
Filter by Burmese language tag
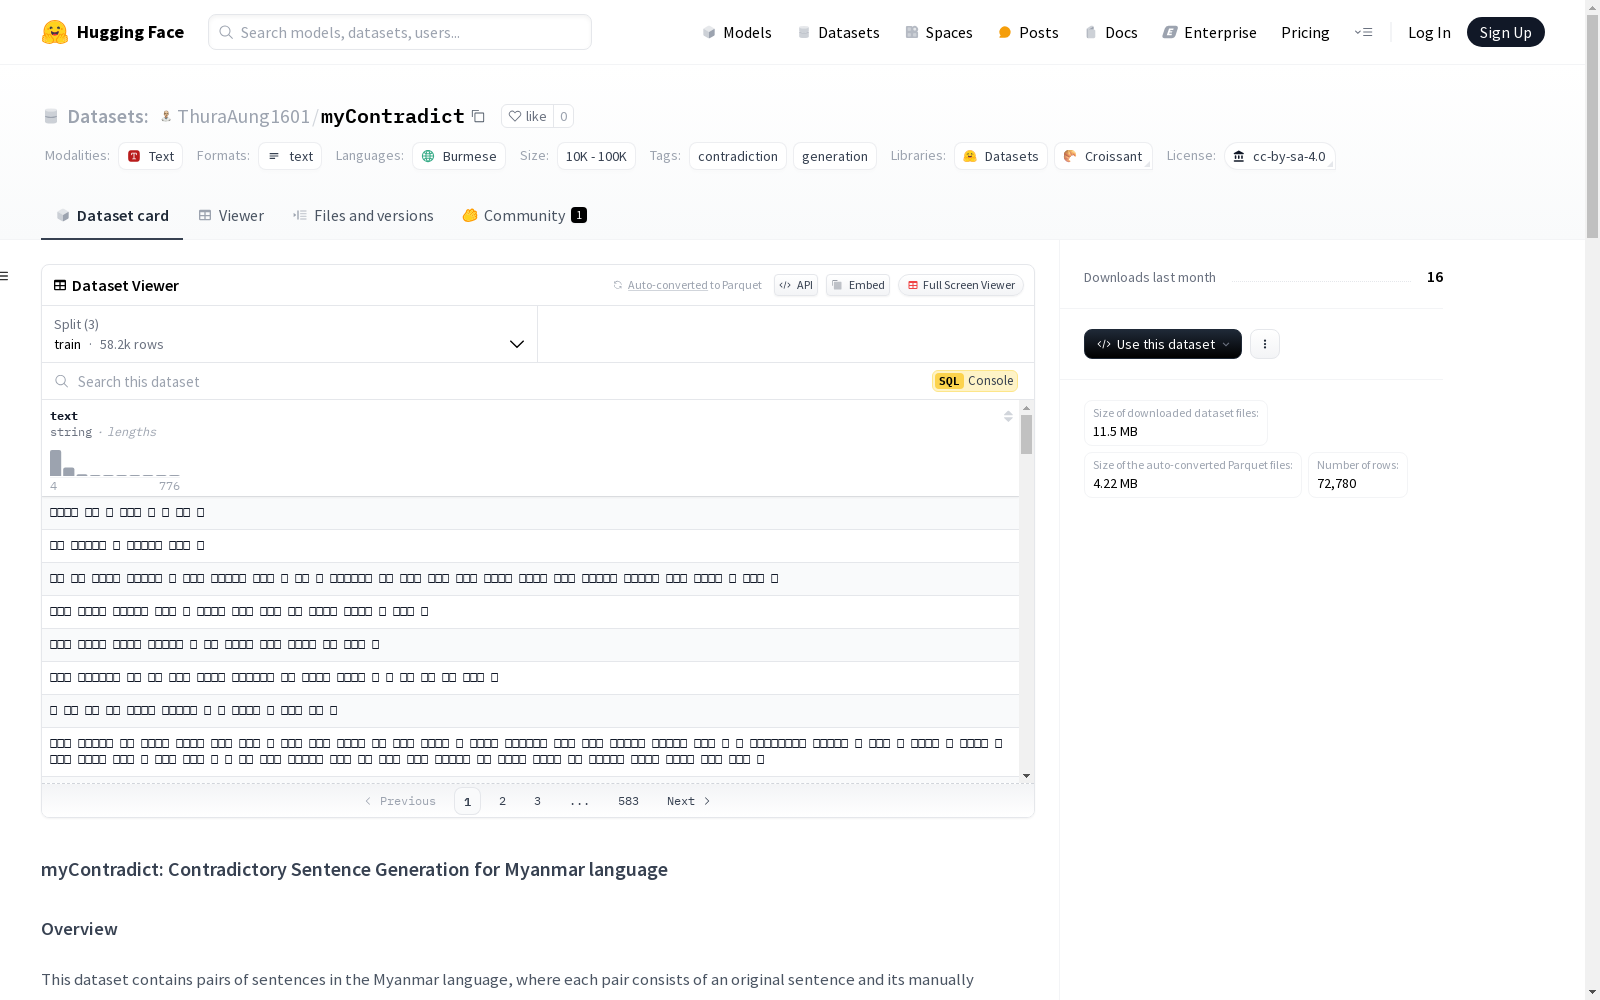pos(459,156)
